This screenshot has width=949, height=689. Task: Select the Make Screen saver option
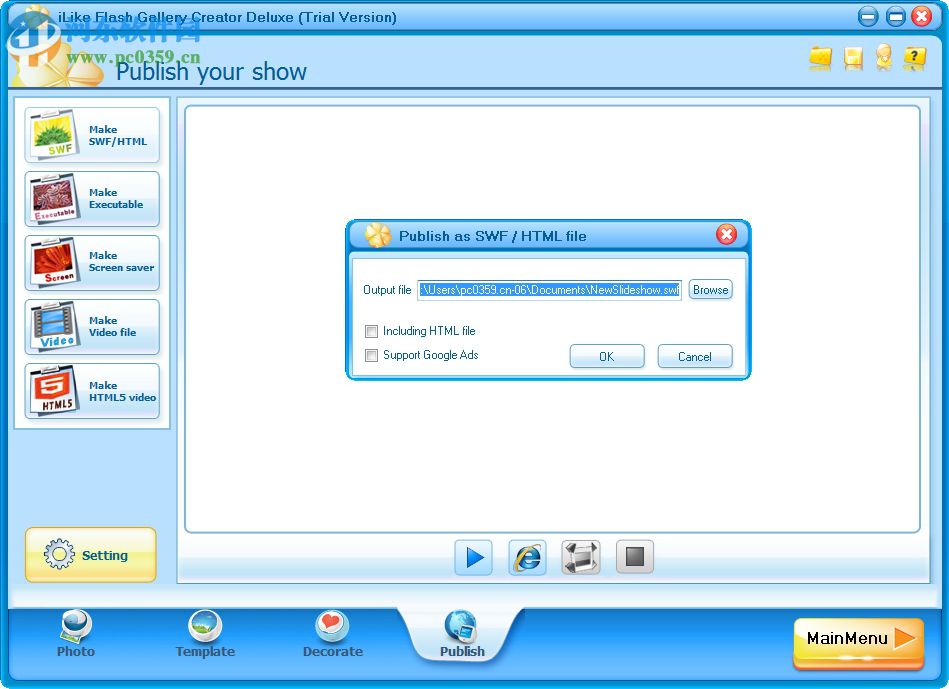[x=92, y=262]
